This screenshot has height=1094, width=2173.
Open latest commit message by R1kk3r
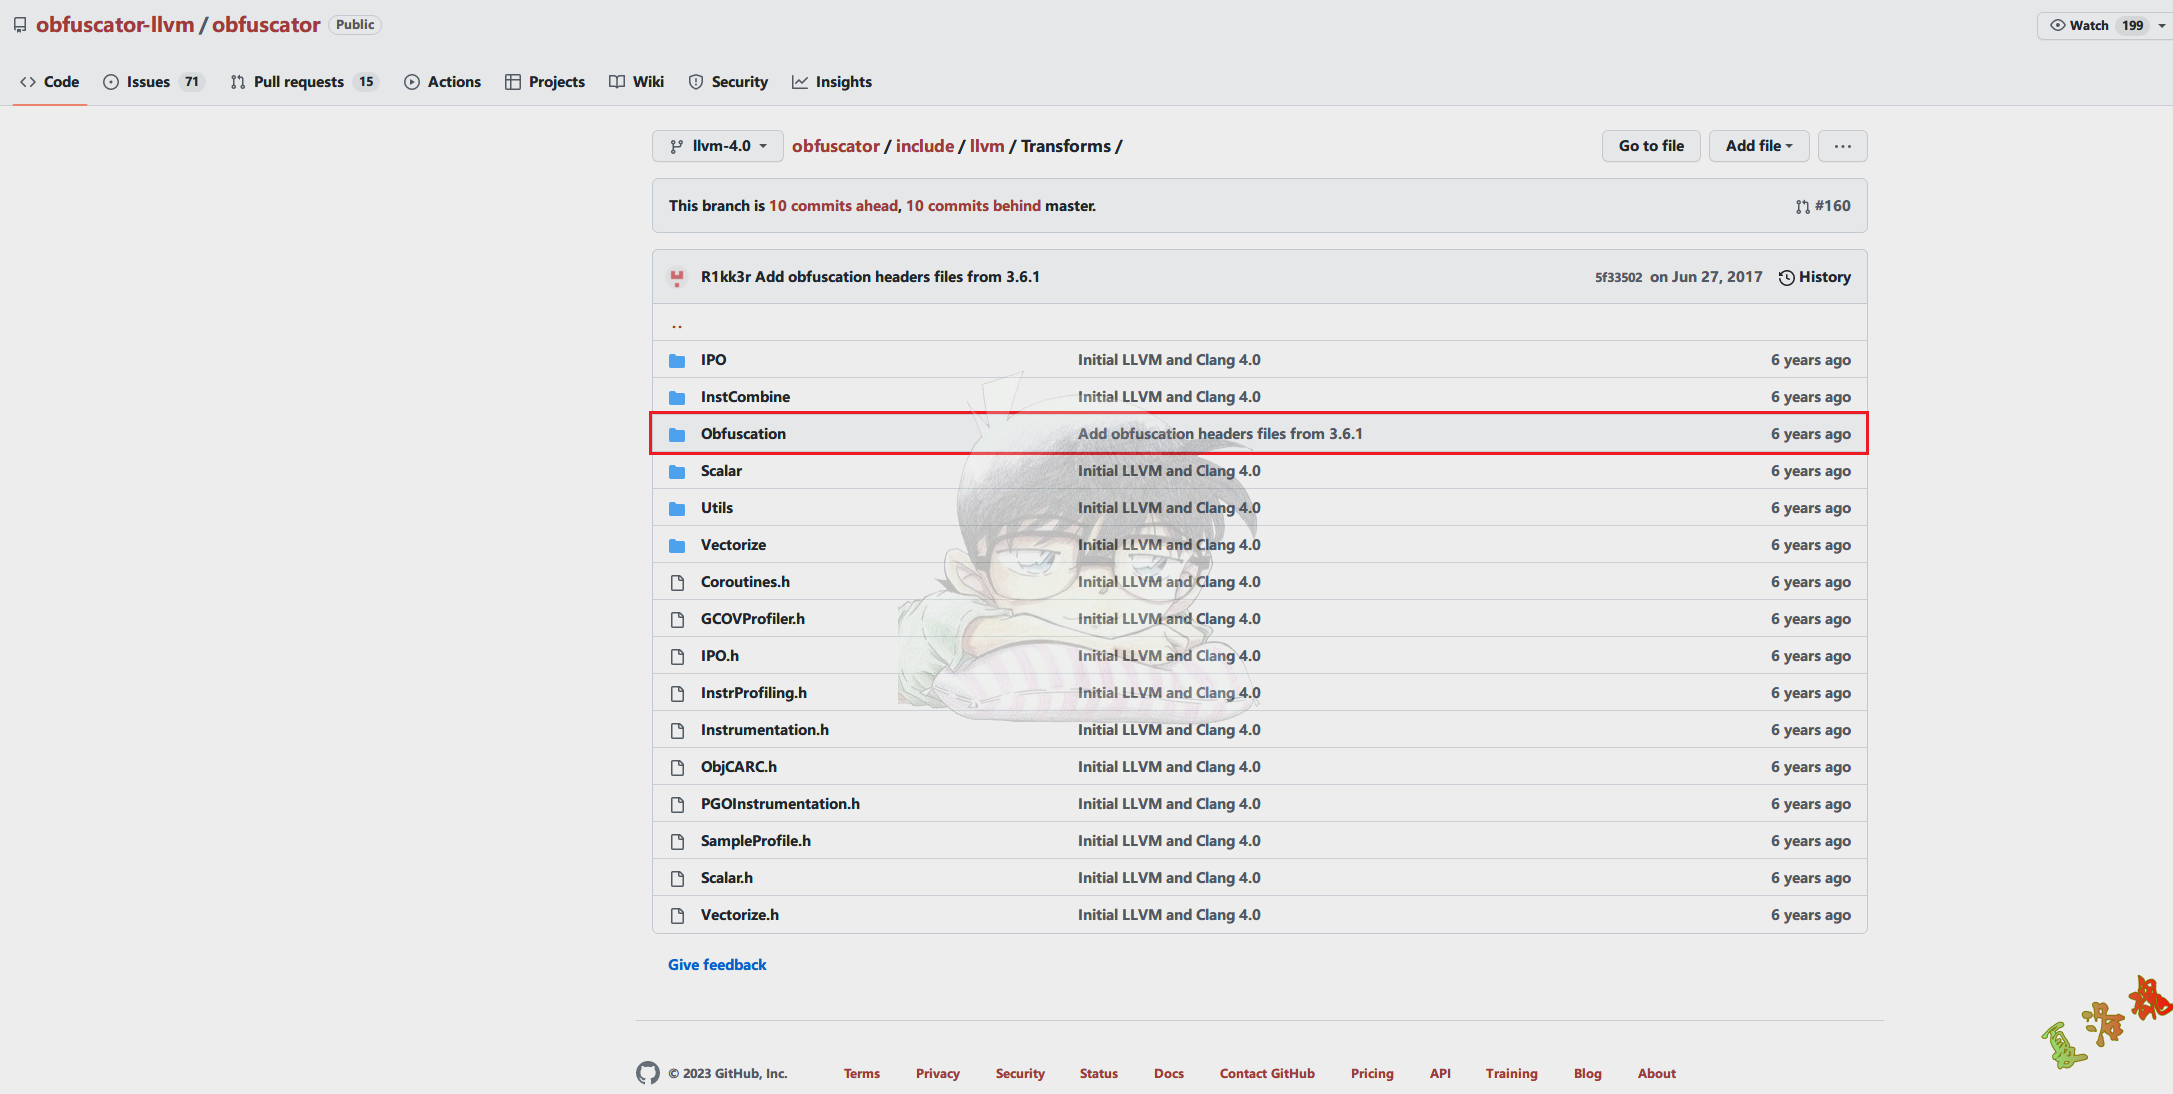point(897,277)
